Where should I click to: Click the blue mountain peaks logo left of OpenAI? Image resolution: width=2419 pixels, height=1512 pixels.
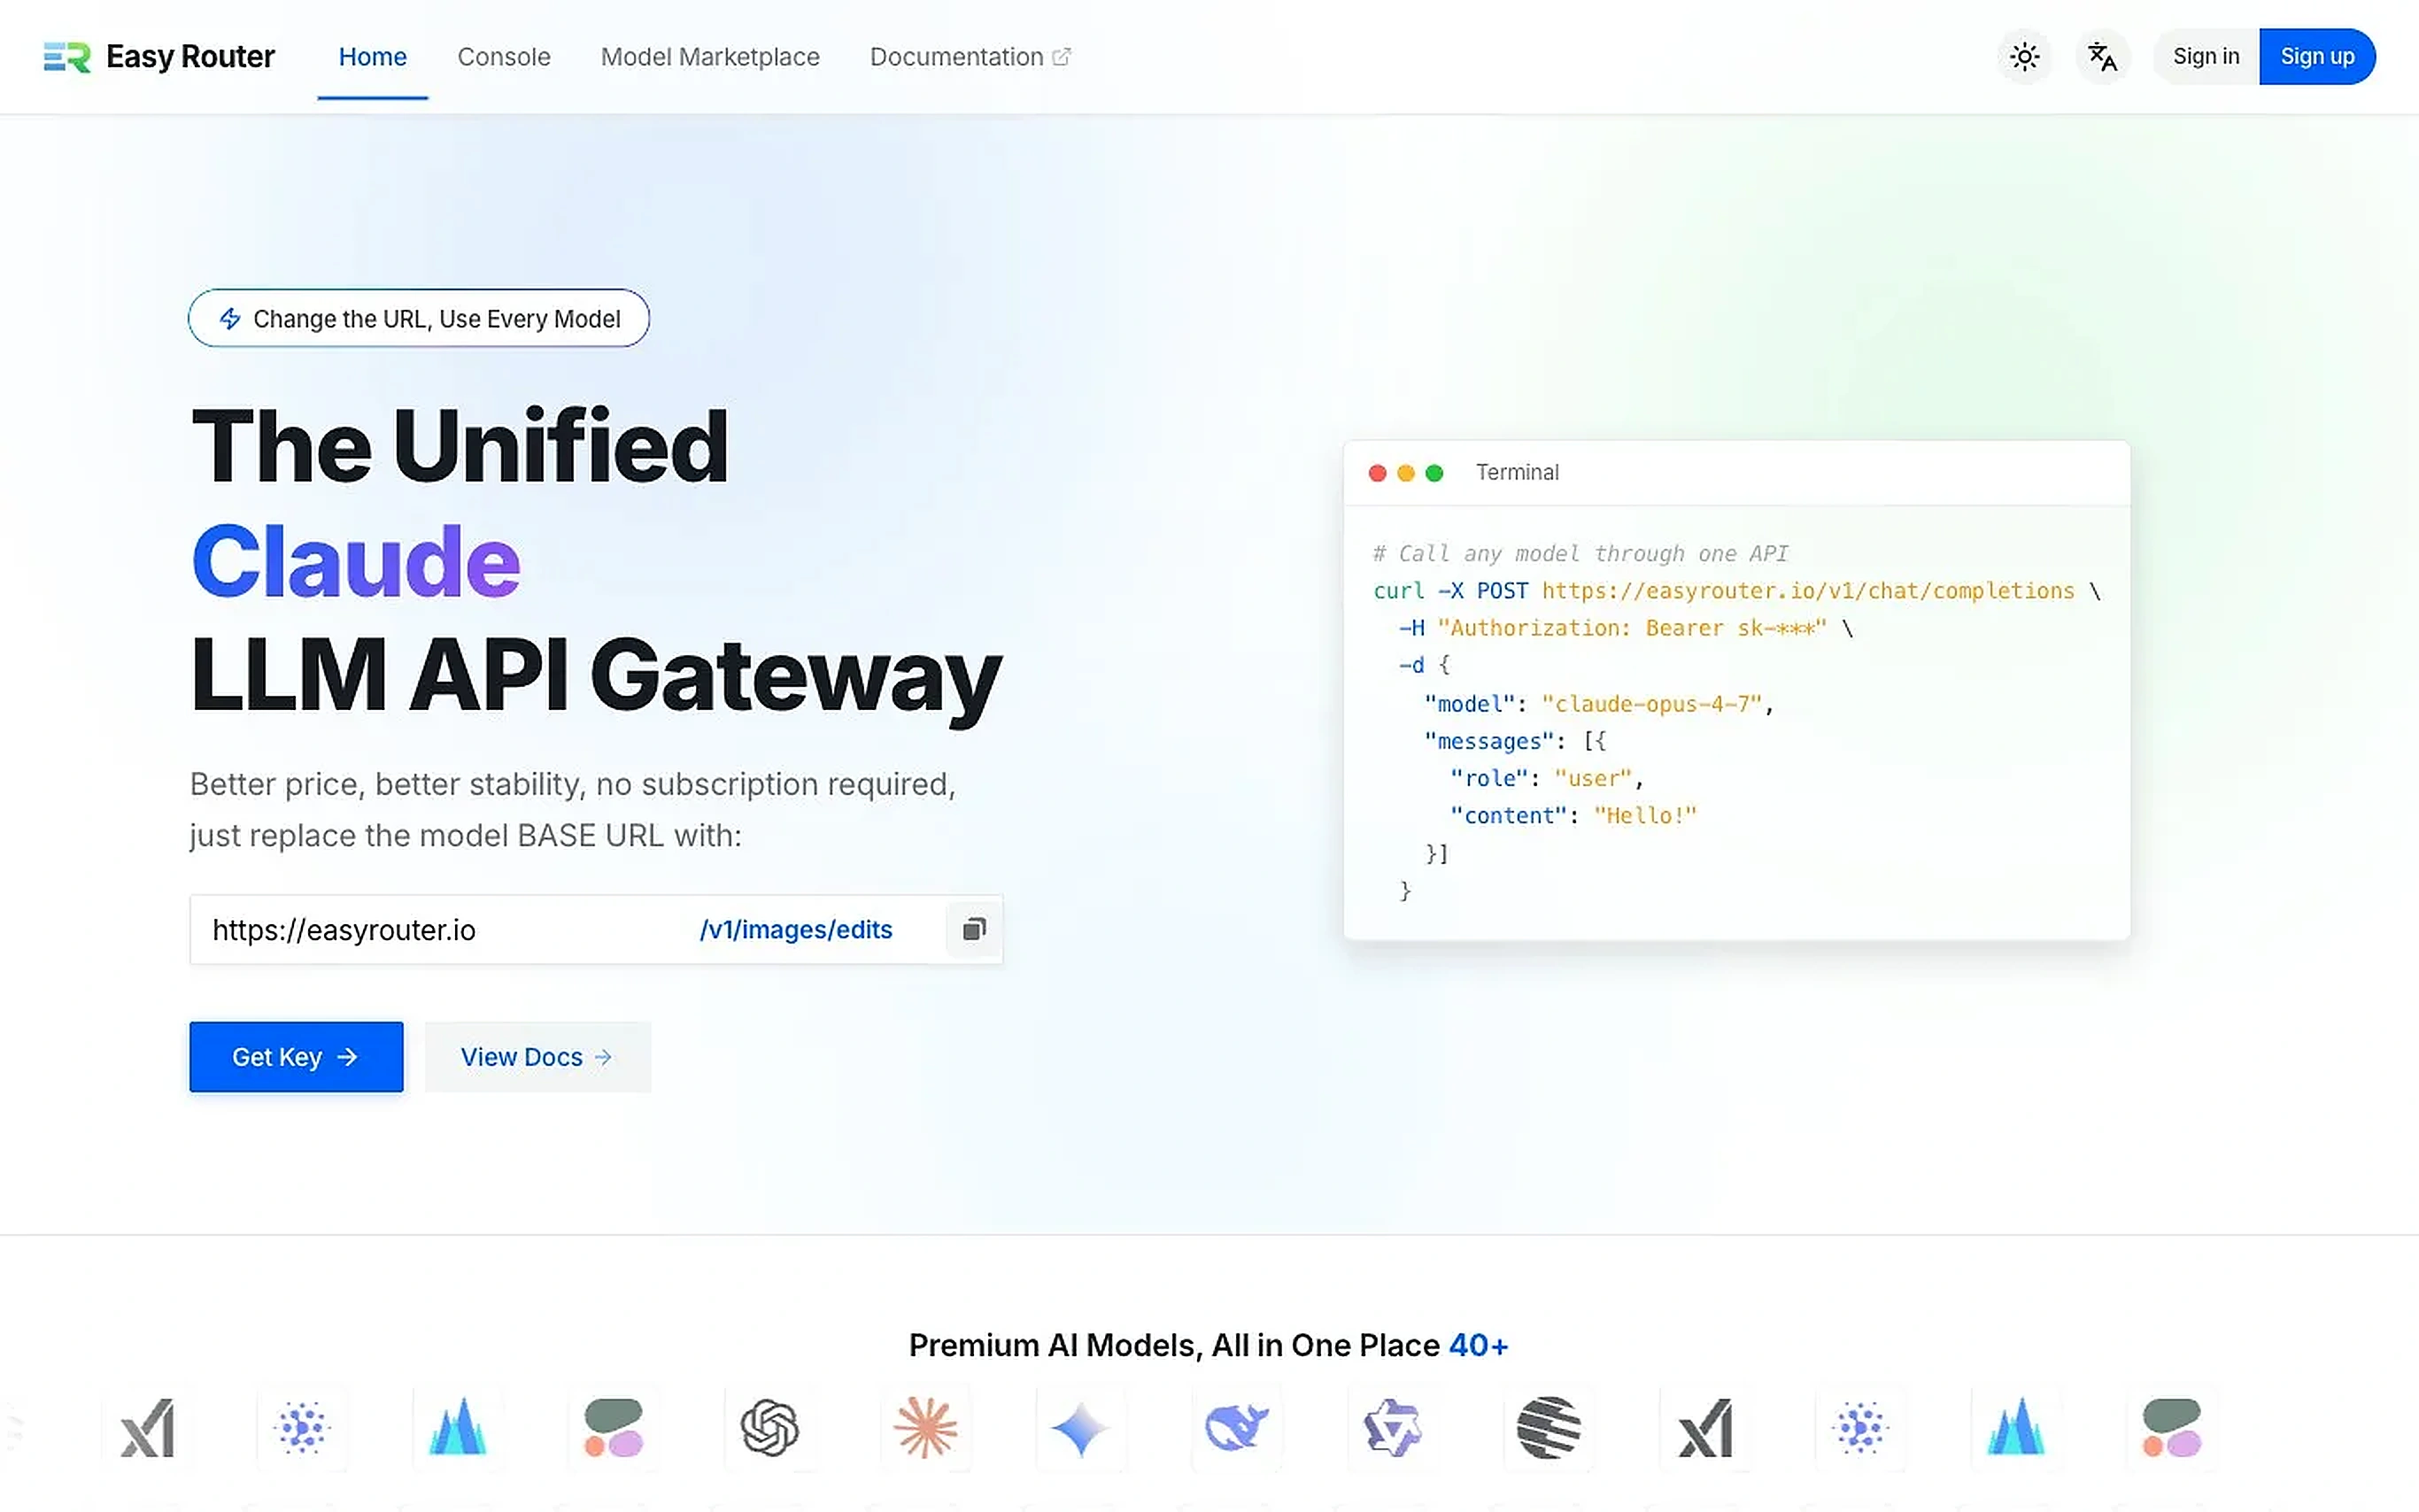click(458, 1427)
